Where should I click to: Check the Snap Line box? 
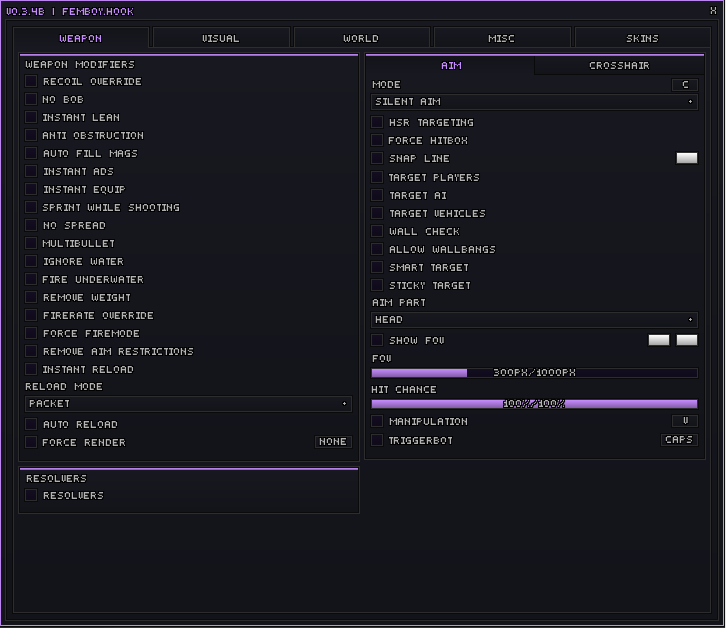(x=377, y=158)
